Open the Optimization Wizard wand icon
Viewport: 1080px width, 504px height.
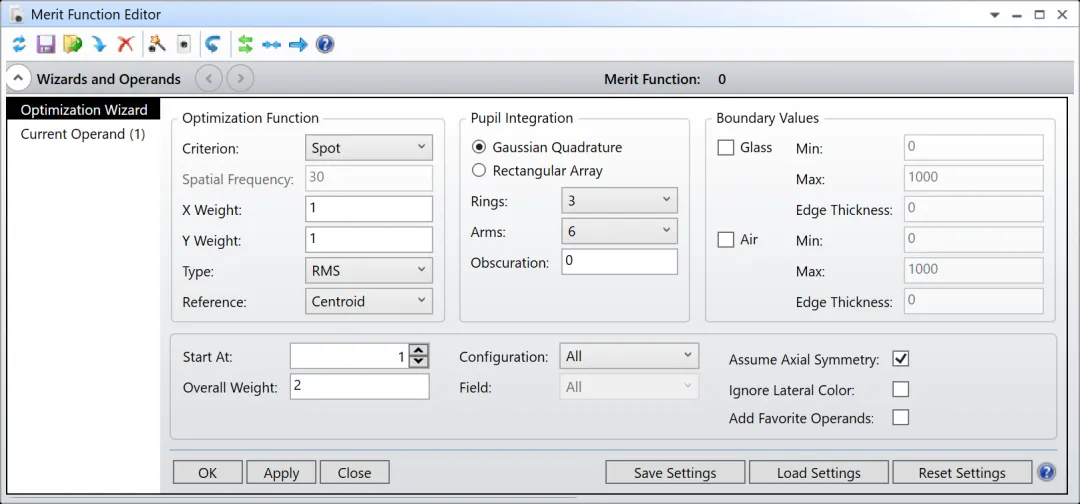pyautogui.click(x=156, y=44)
